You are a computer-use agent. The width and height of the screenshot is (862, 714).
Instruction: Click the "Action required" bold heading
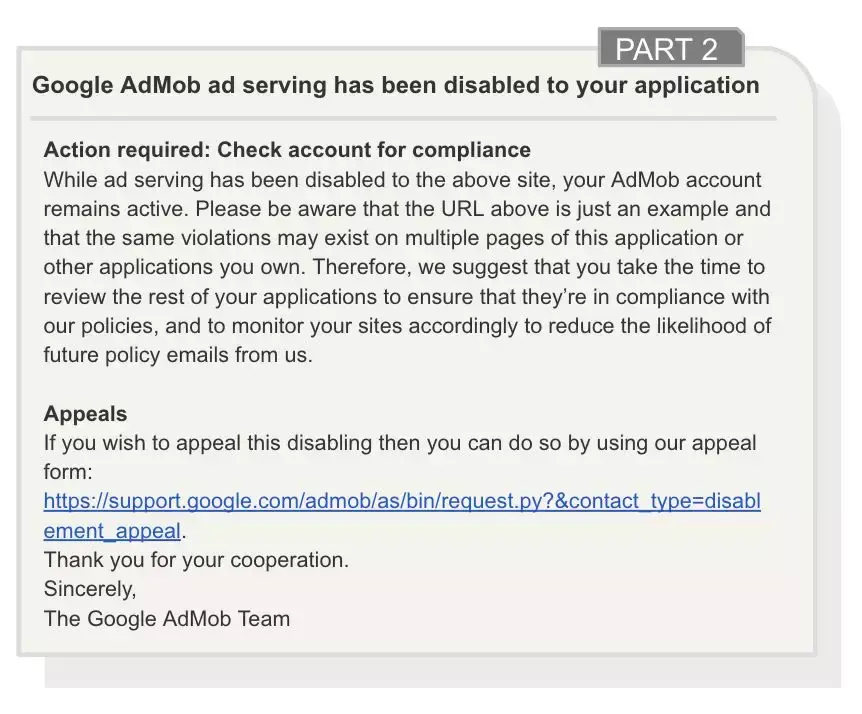(287, 151)
